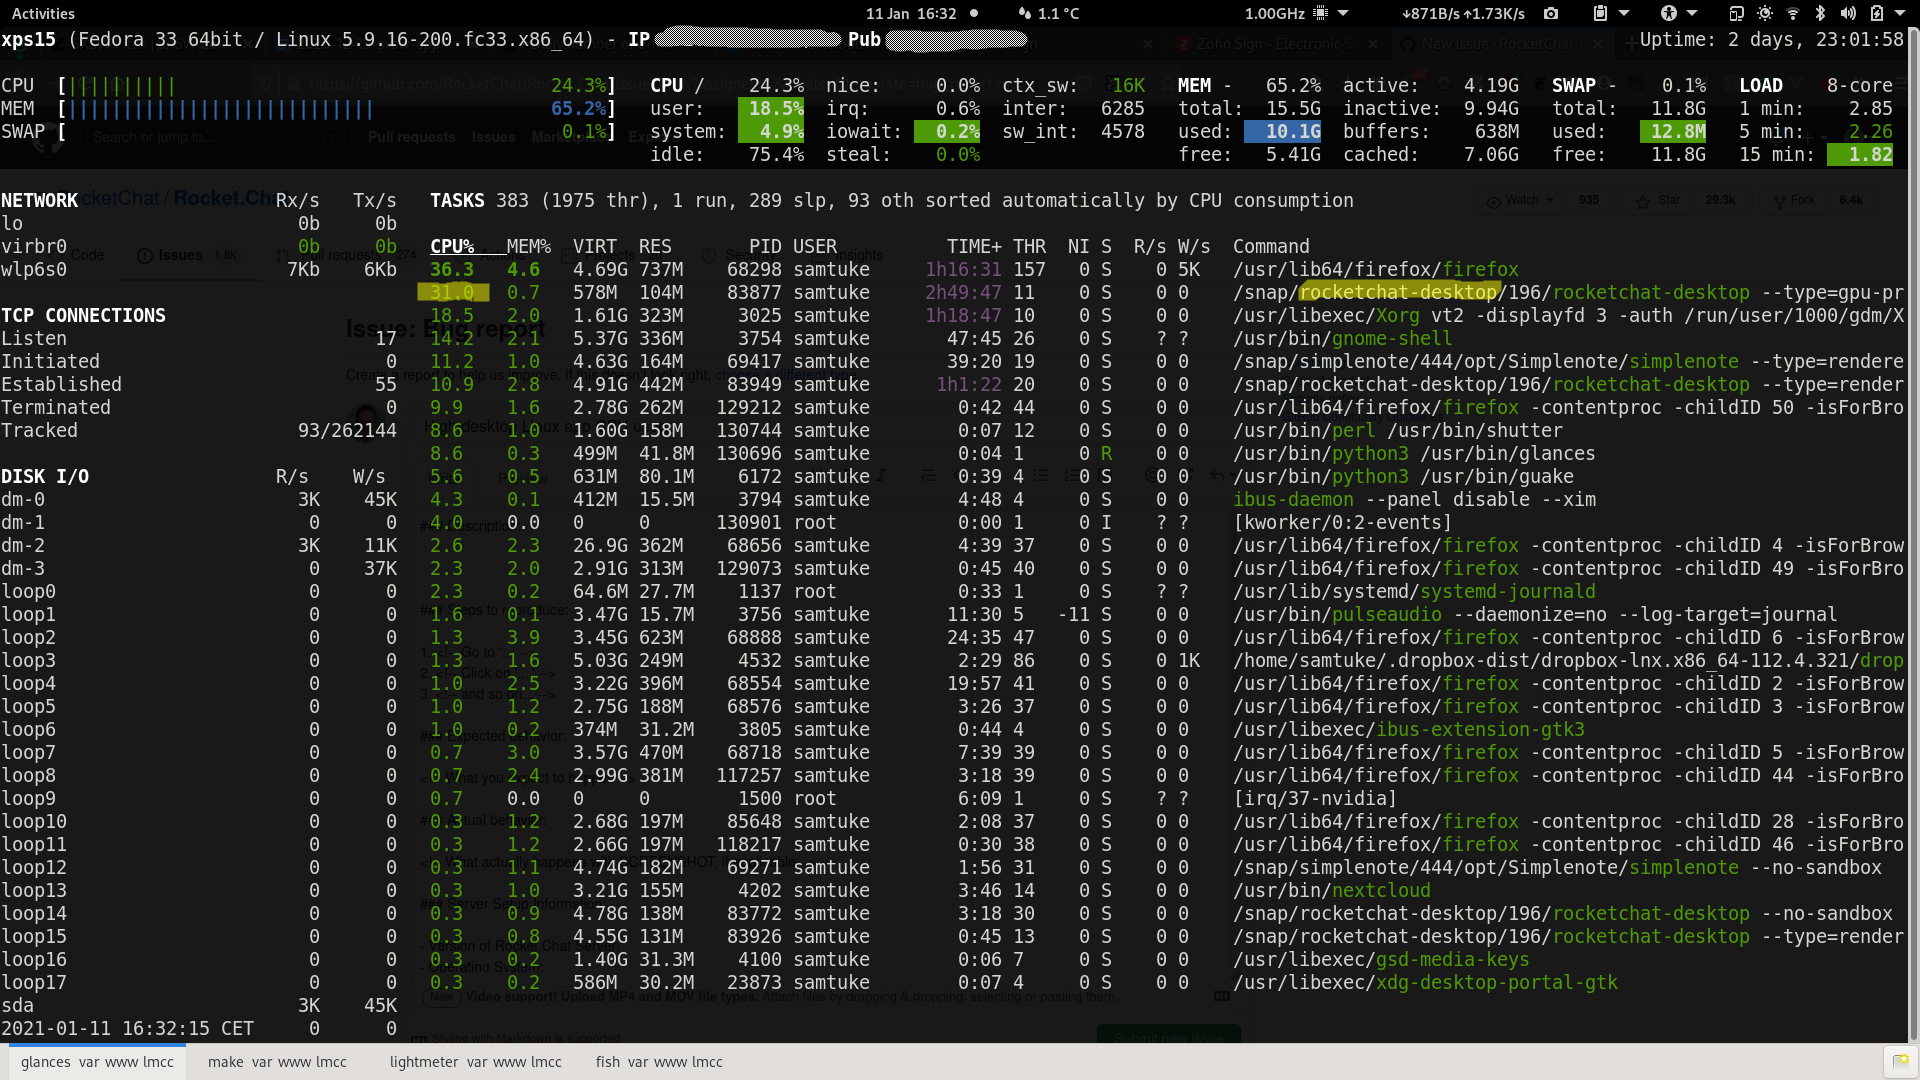Click the sda disk row

click(x=199, y=1006)
